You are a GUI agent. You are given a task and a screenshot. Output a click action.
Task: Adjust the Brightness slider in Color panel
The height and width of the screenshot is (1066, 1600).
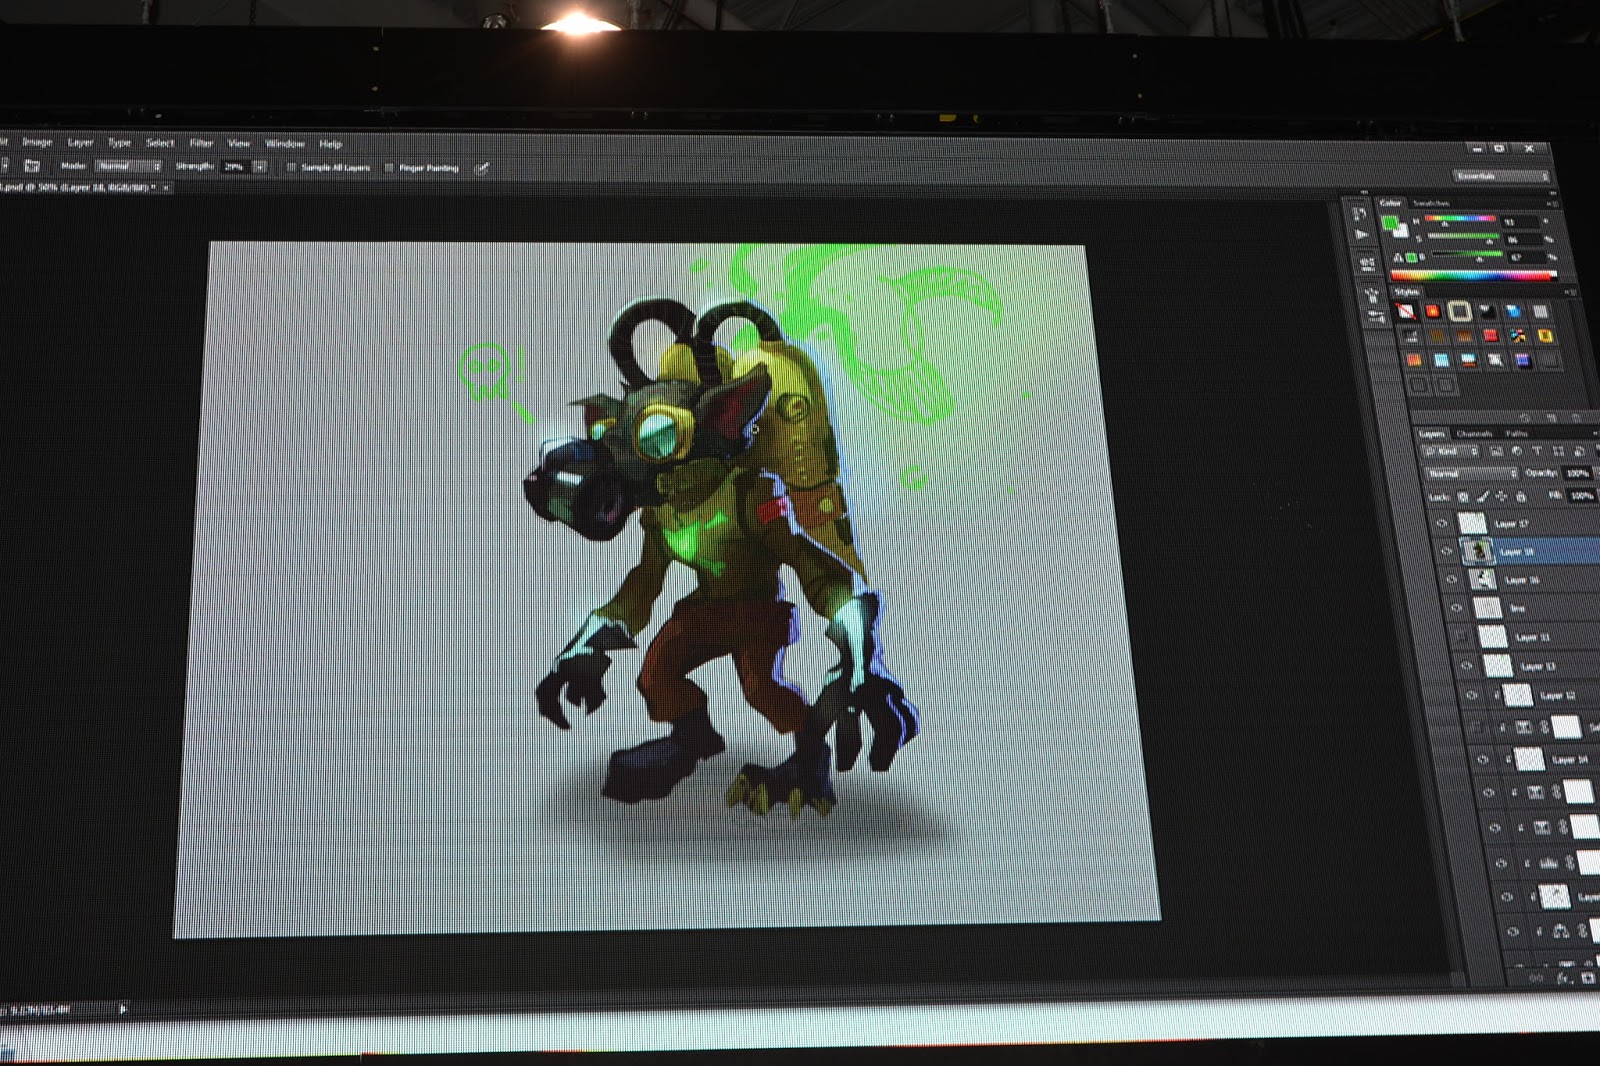[1466, 255]
